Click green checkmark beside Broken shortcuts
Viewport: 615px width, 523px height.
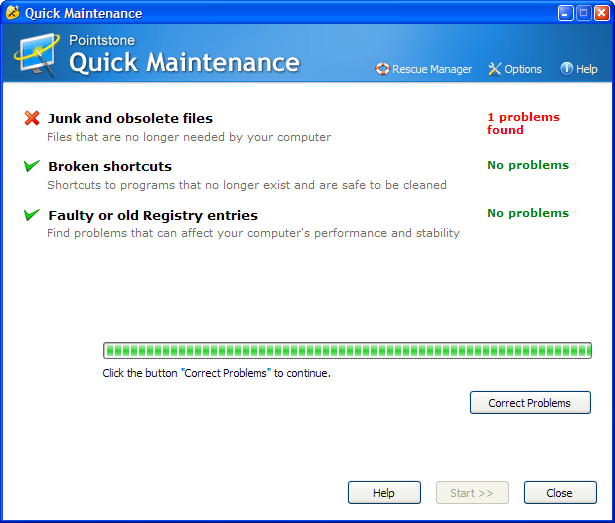pos(32,166)
